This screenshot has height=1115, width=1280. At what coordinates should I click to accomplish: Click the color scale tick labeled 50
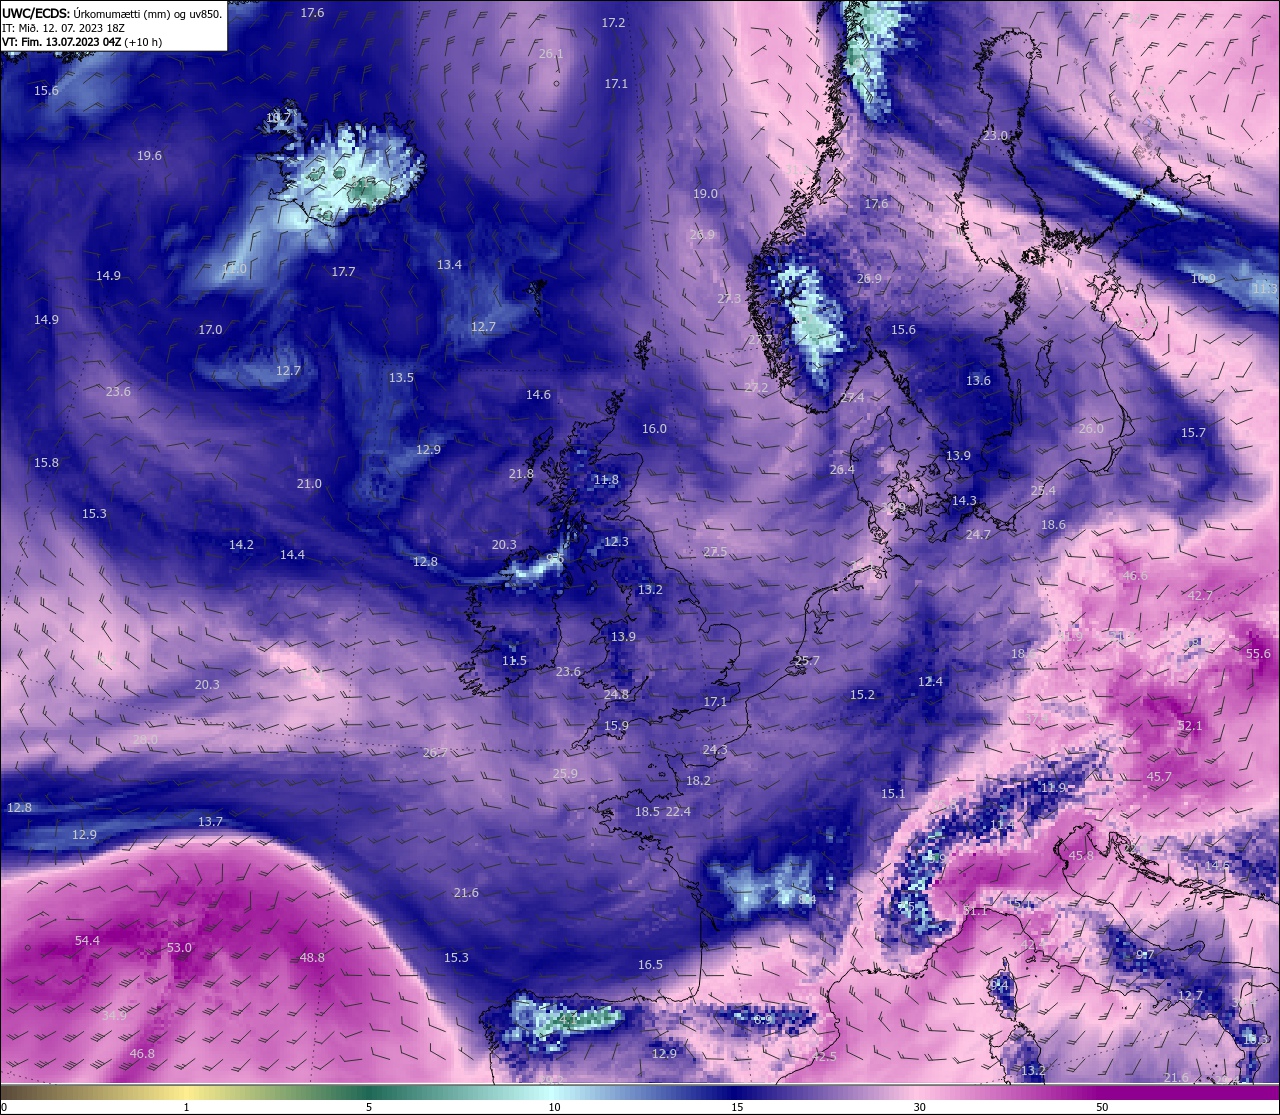tap(1101, 1107)
